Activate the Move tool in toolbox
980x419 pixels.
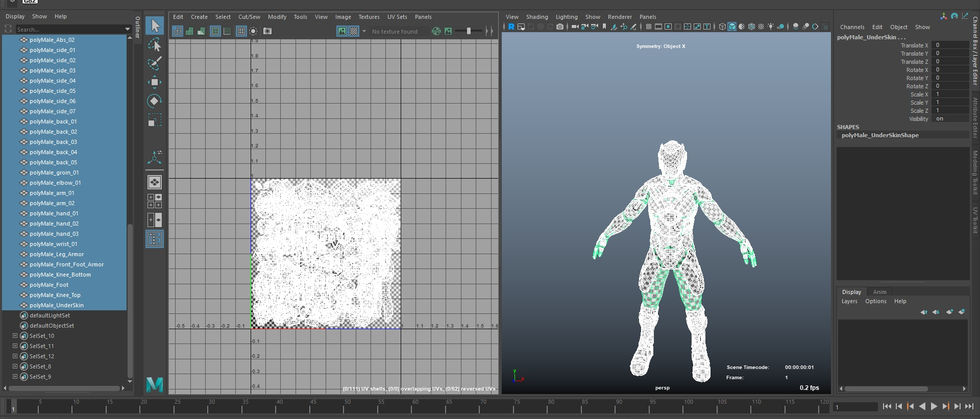pyautogui.click(x=154, y=82)
